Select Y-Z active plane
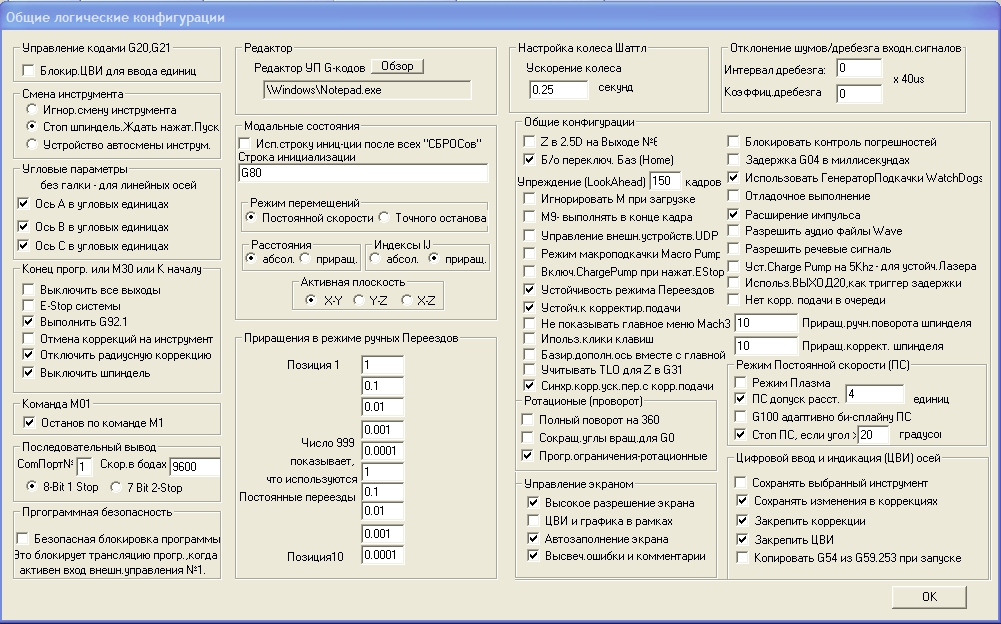The height and width of the screenshot is (624, 1001). point(358,300)
